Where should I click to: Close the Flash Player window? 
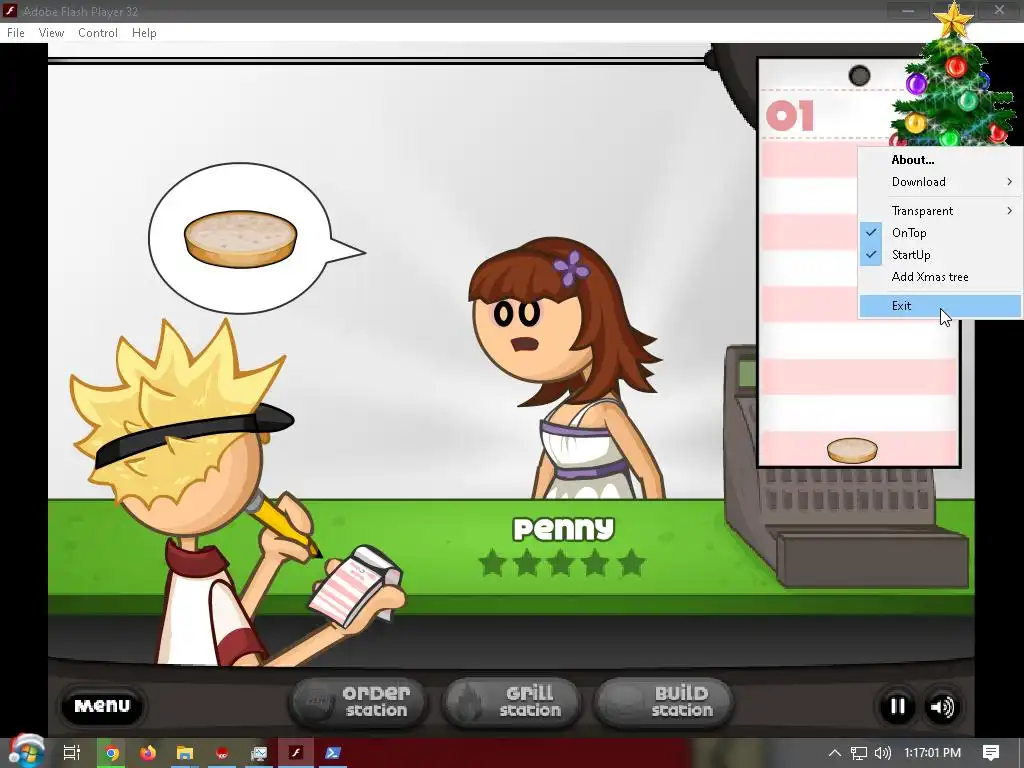point(999,10)
